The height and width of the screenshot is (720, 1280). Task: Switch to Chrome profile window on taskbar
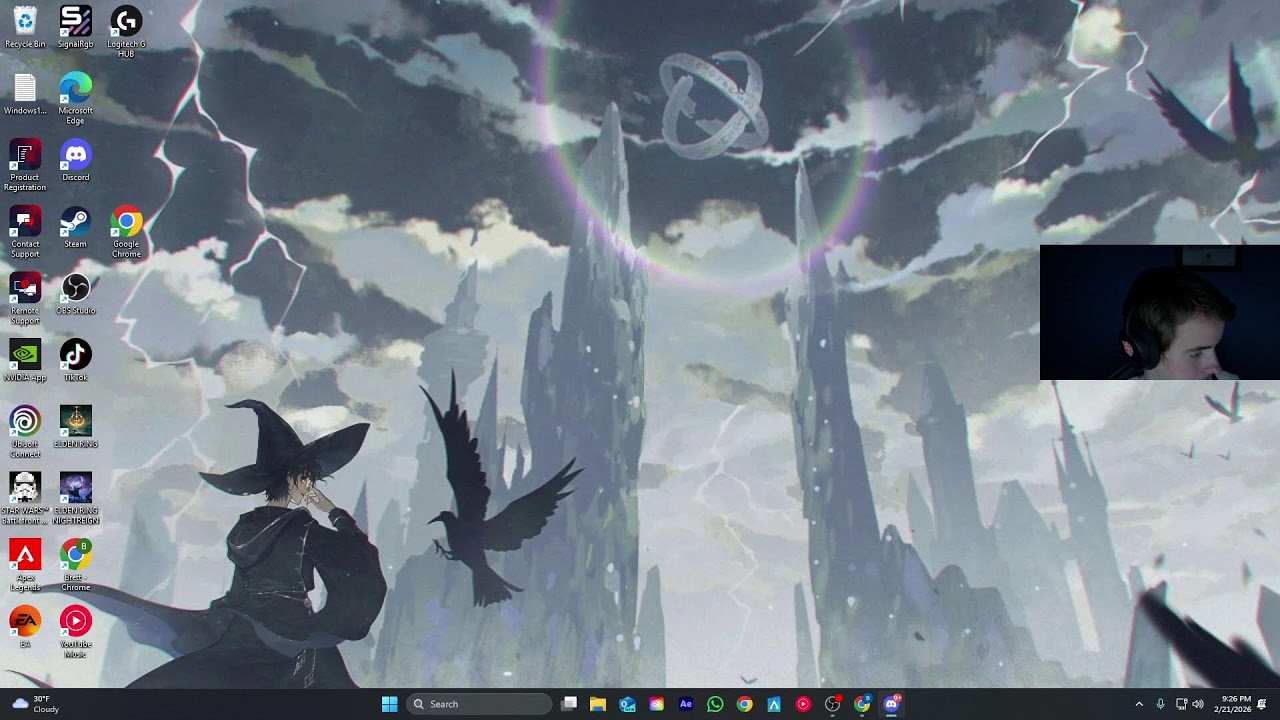point(862,704)
